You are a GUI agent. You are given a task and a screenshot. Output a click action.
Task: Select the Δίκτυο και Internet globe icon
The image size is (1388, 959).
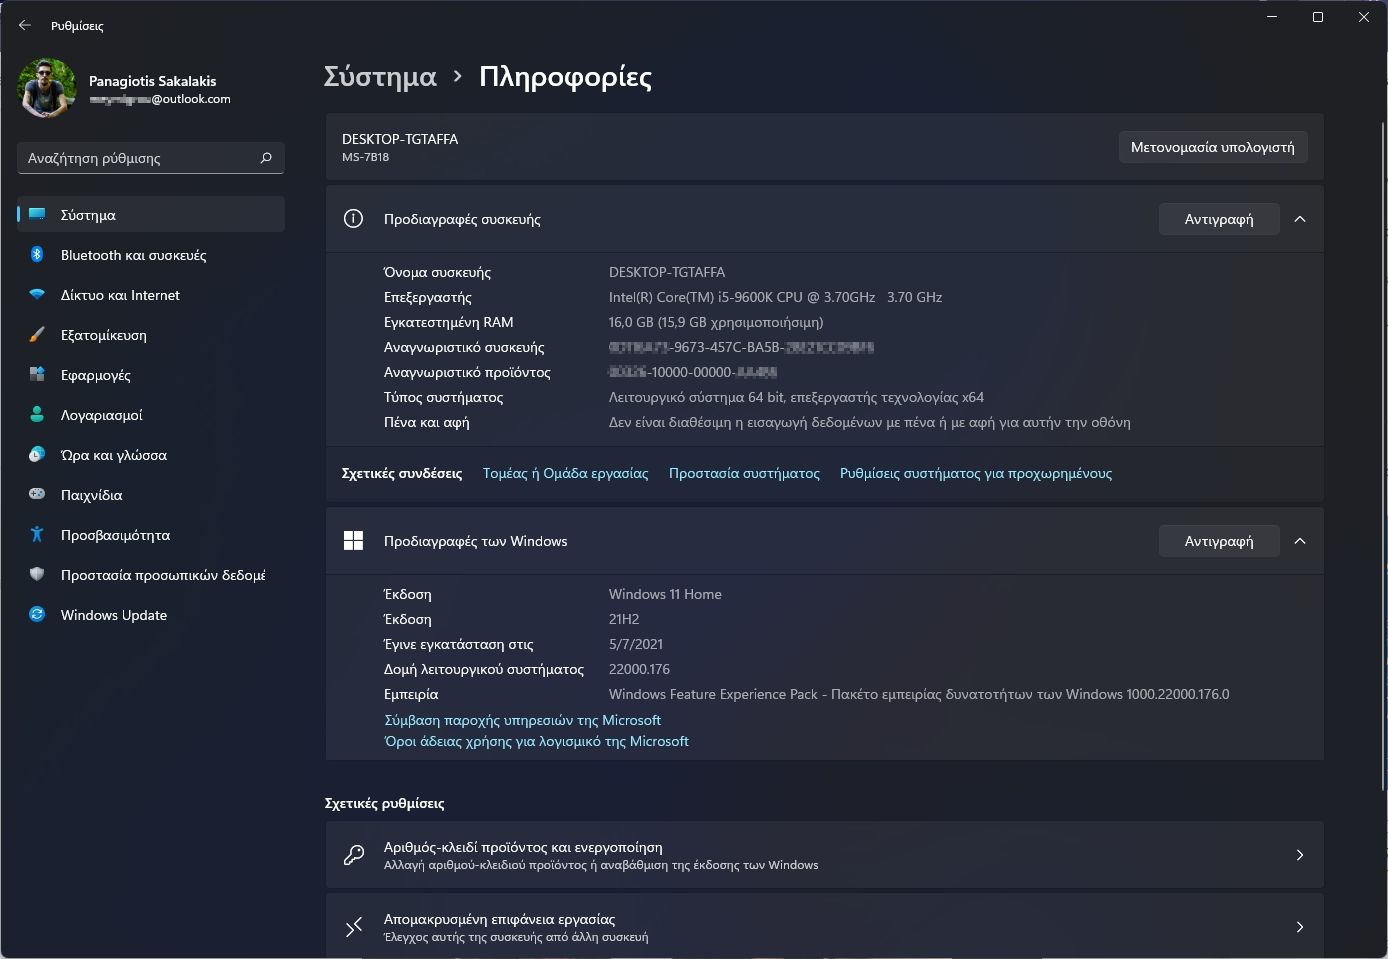coord(37,295)
